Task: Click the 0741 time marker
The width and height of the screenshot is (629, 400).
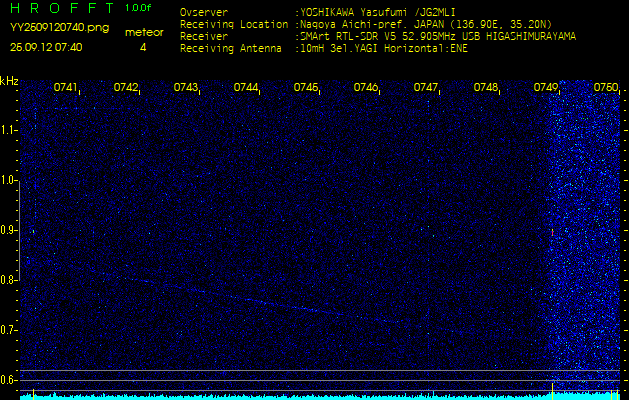Action: 66,88
